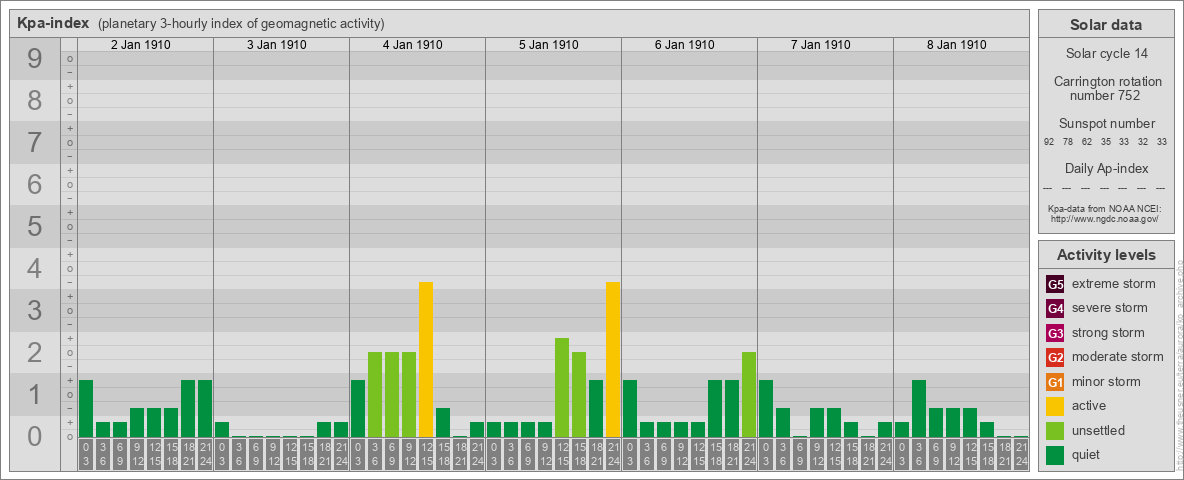Click the G2 moderate storm legend icon
Screen dimensions: 1184x480
(1055, 357)
